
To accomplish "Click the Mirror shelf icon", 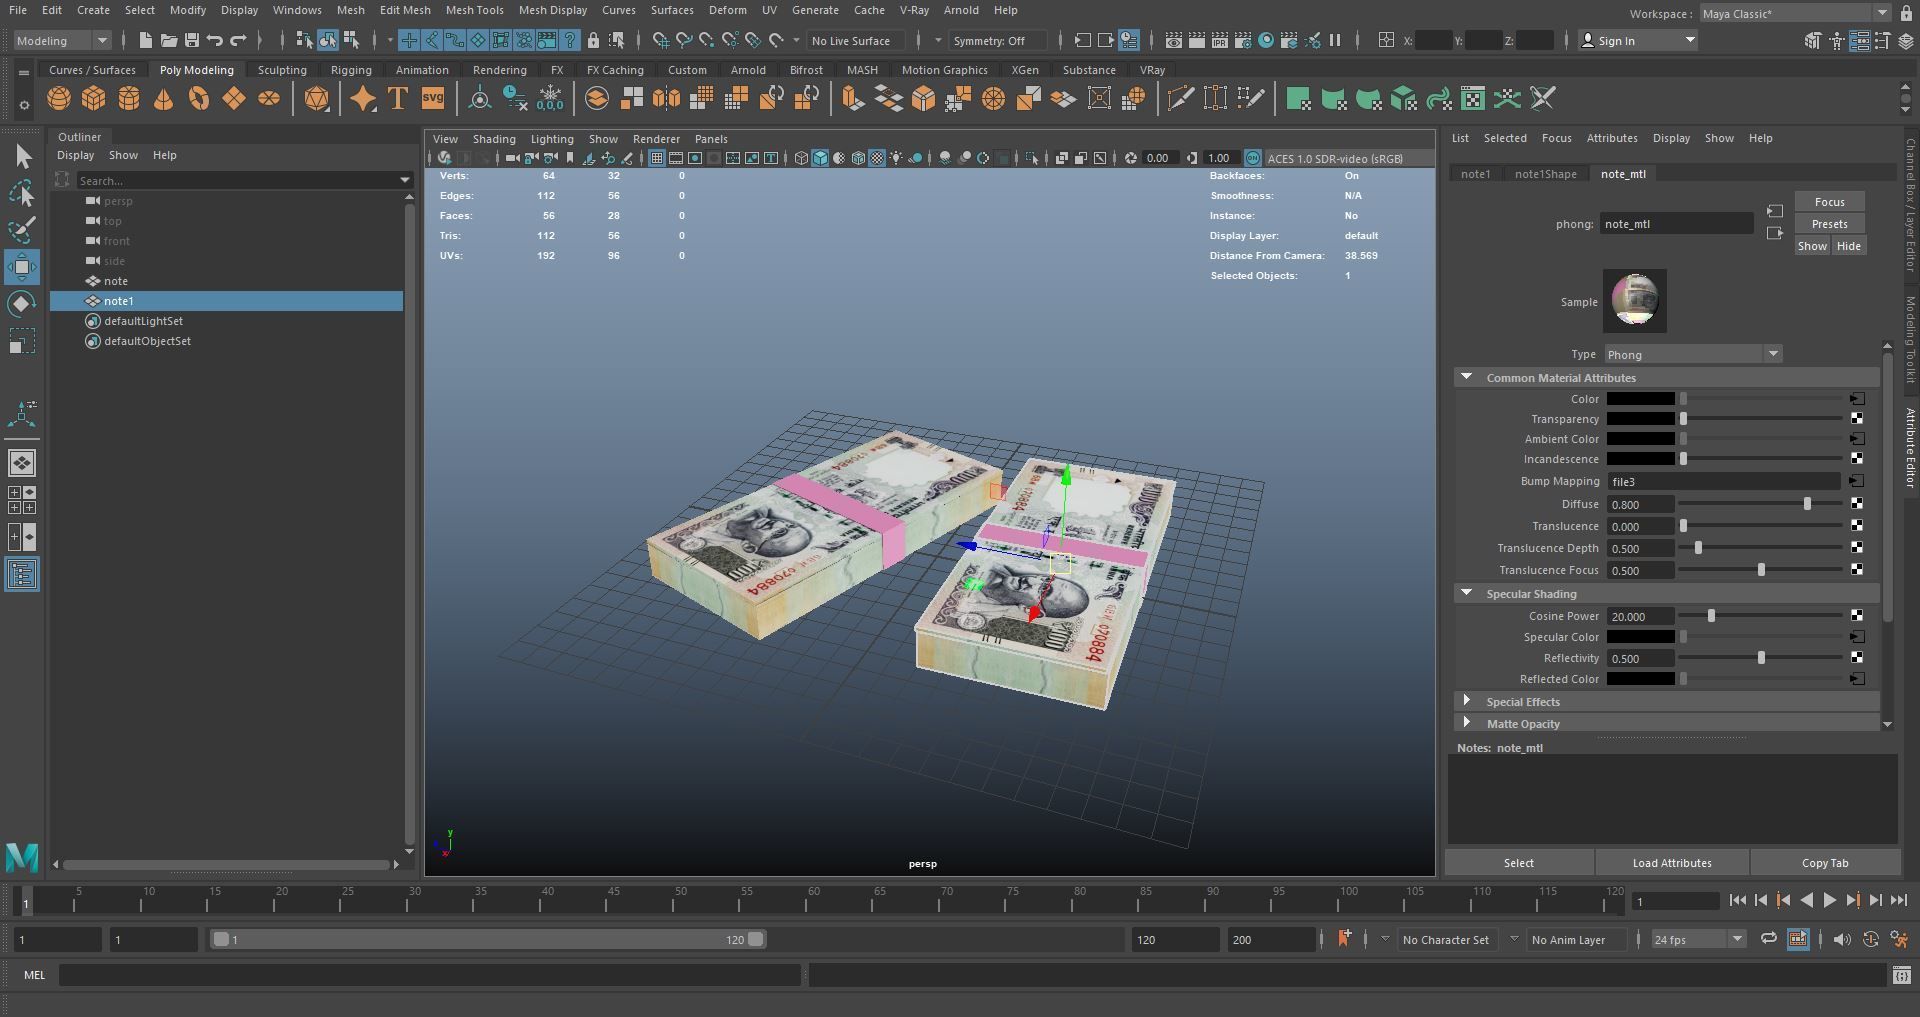I will pos(666,99).
